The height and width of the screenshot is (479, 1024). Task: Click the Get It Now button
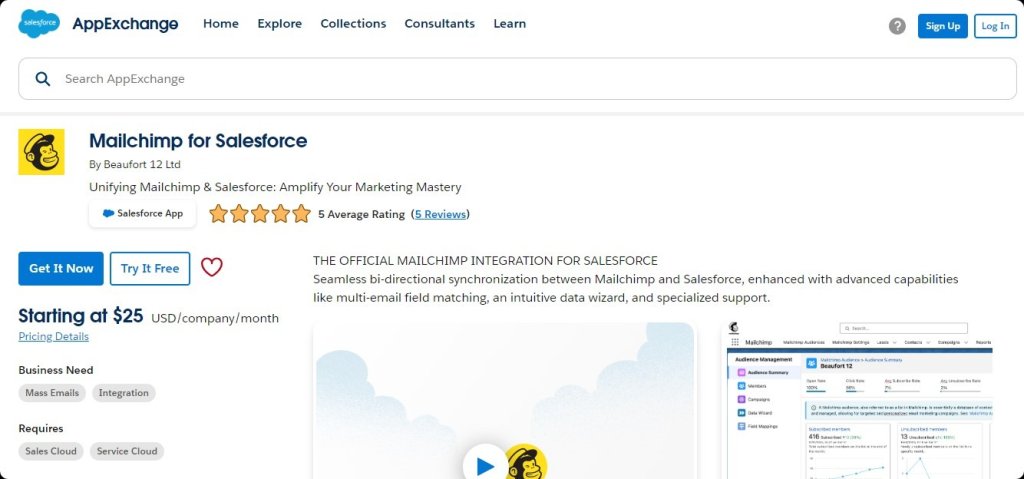coord(61,269)
